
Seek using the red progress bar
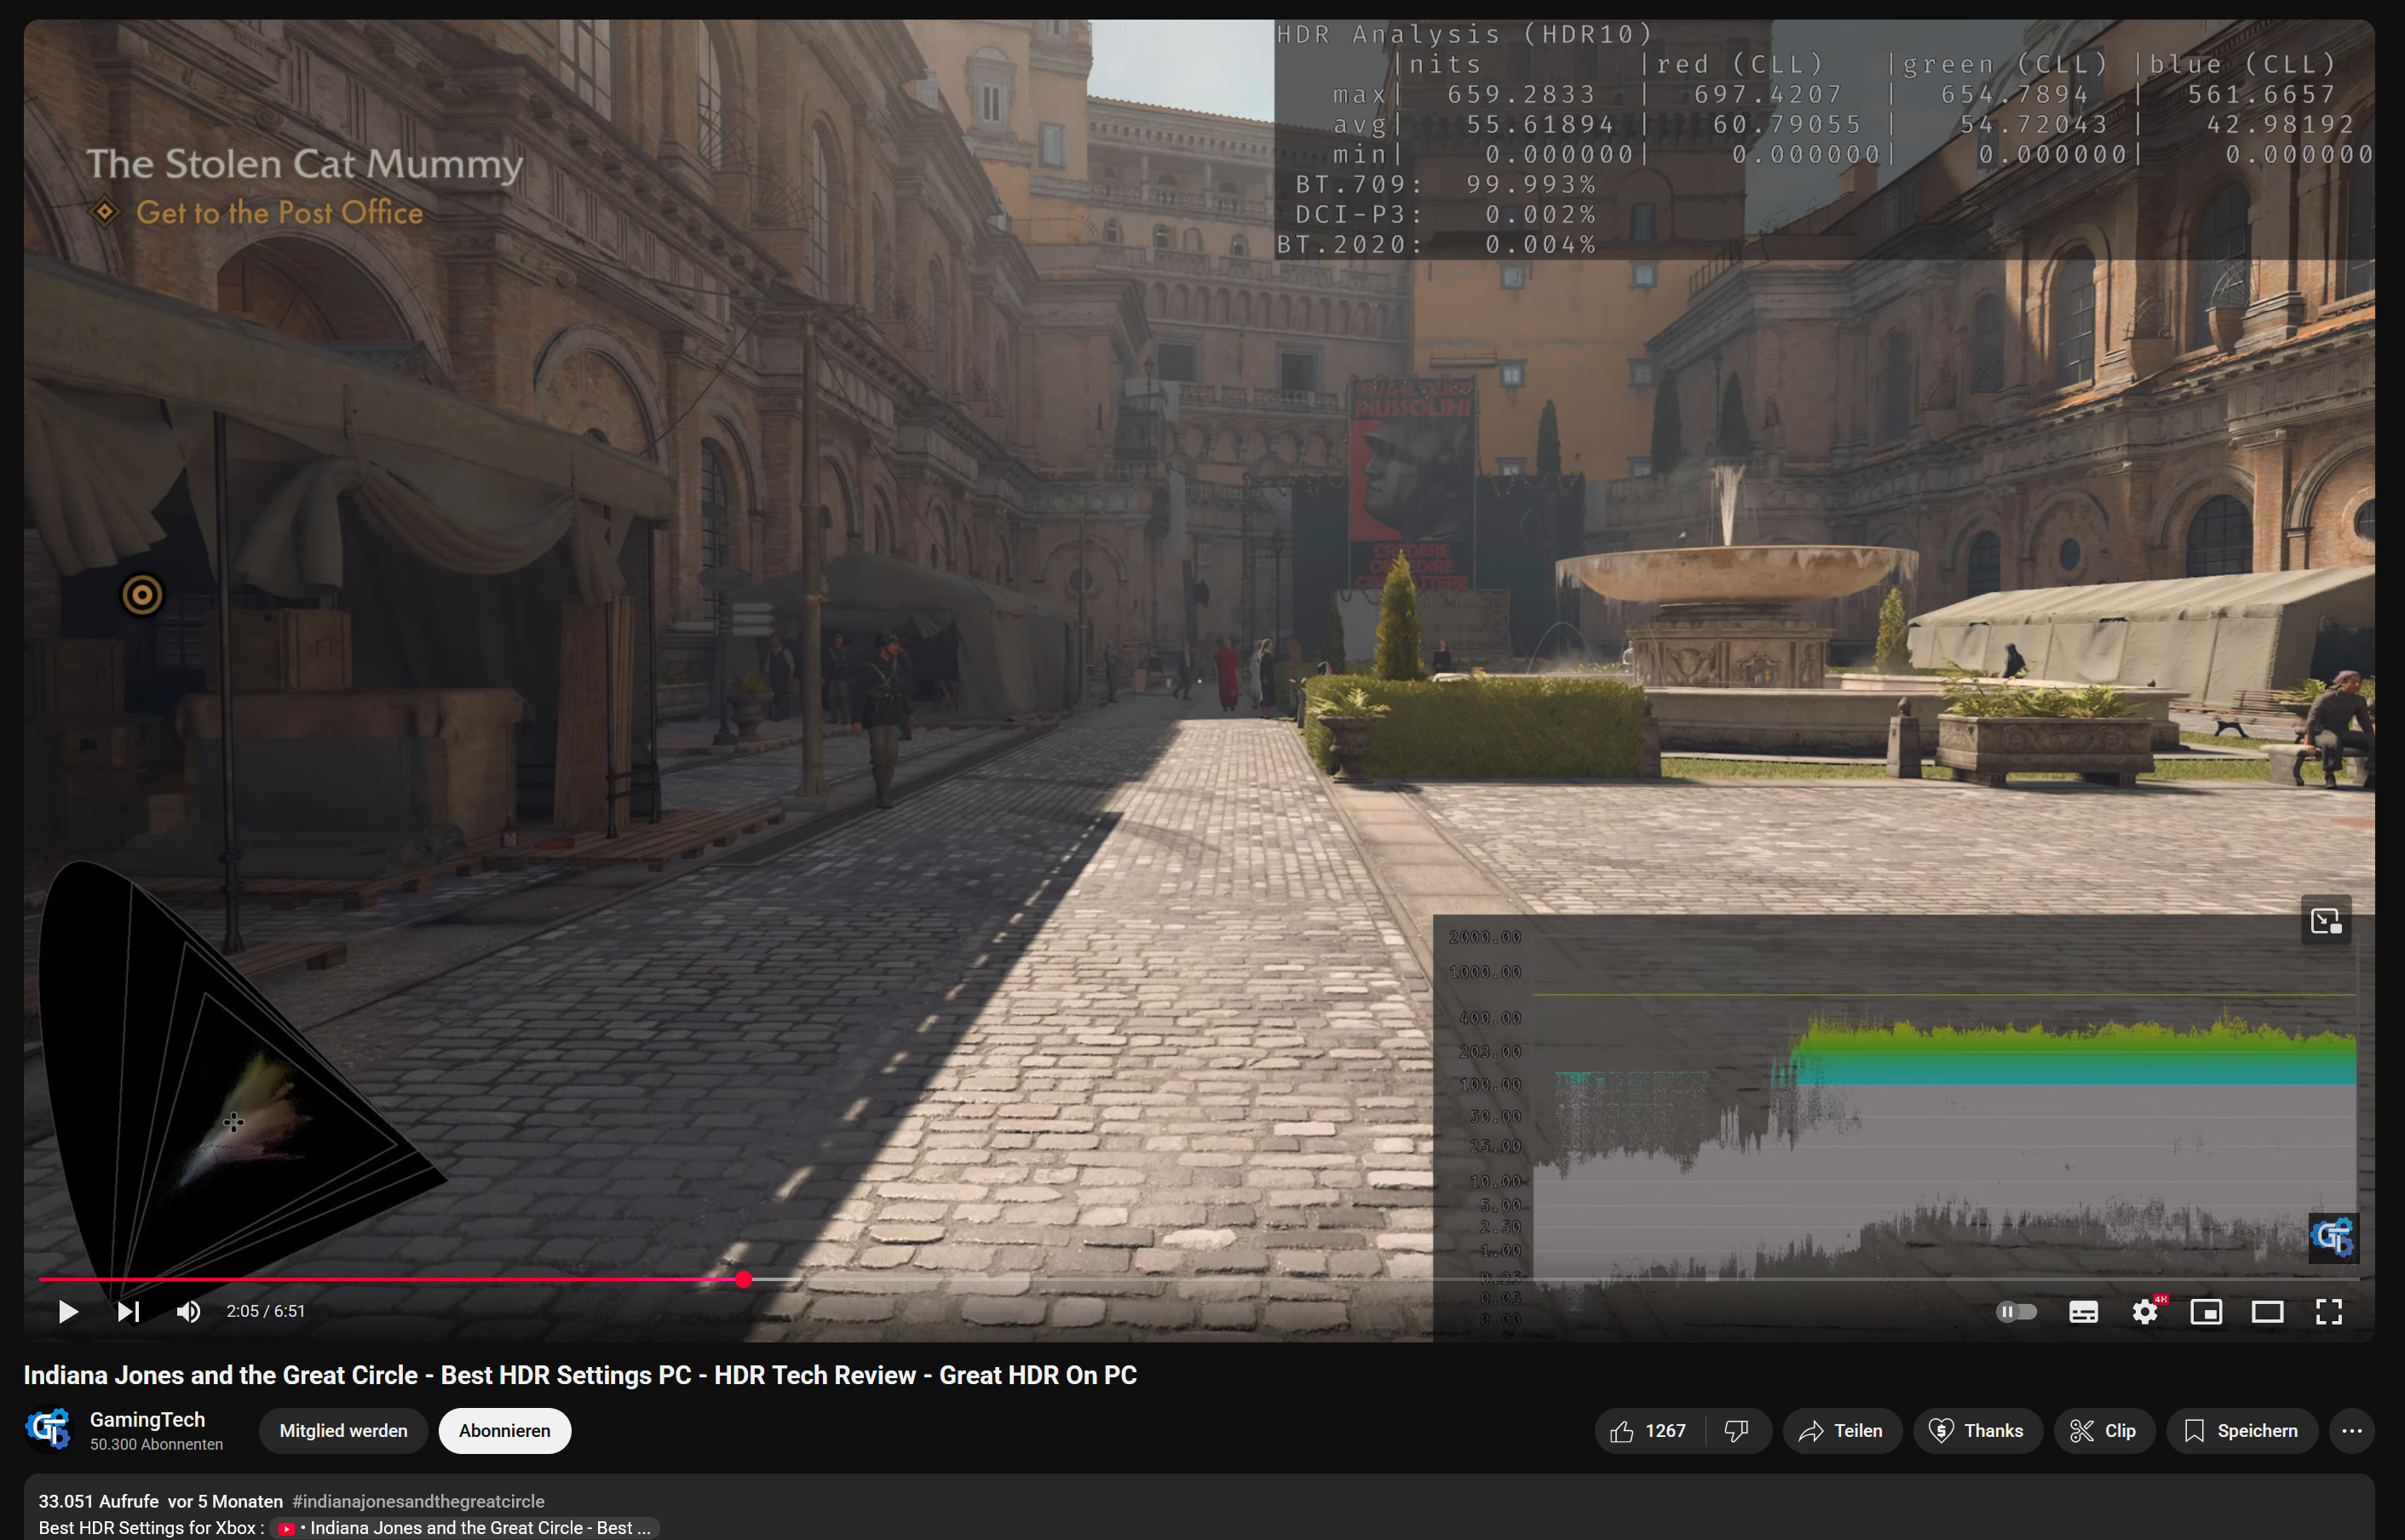pos(744,1279)
